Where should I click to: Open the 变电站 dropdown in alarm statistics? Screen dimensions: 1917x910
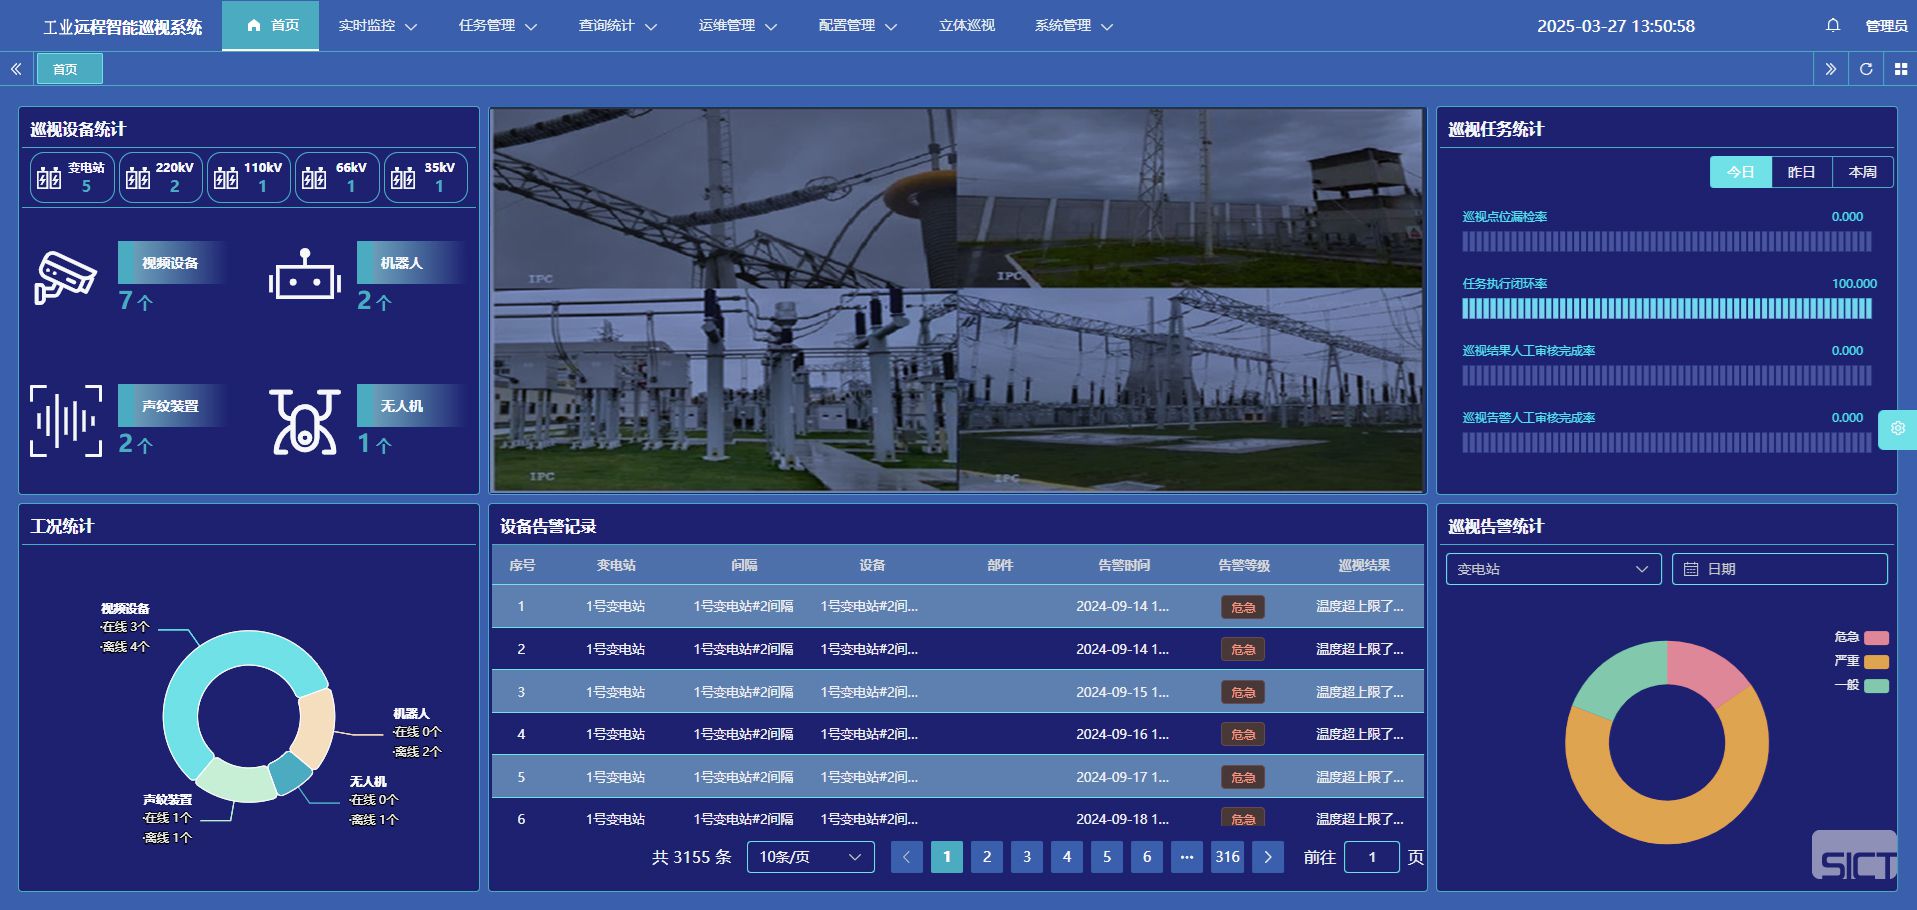1552,569
